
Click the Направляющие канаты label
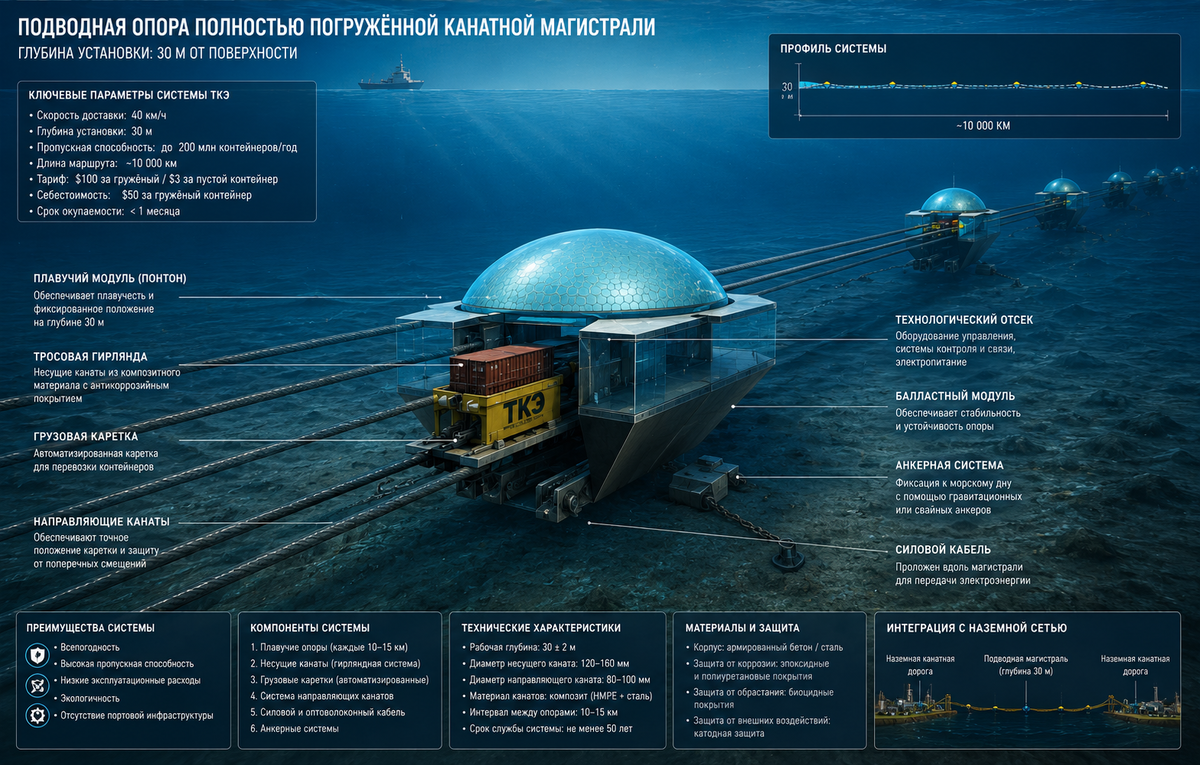click(x=101, y=521)
